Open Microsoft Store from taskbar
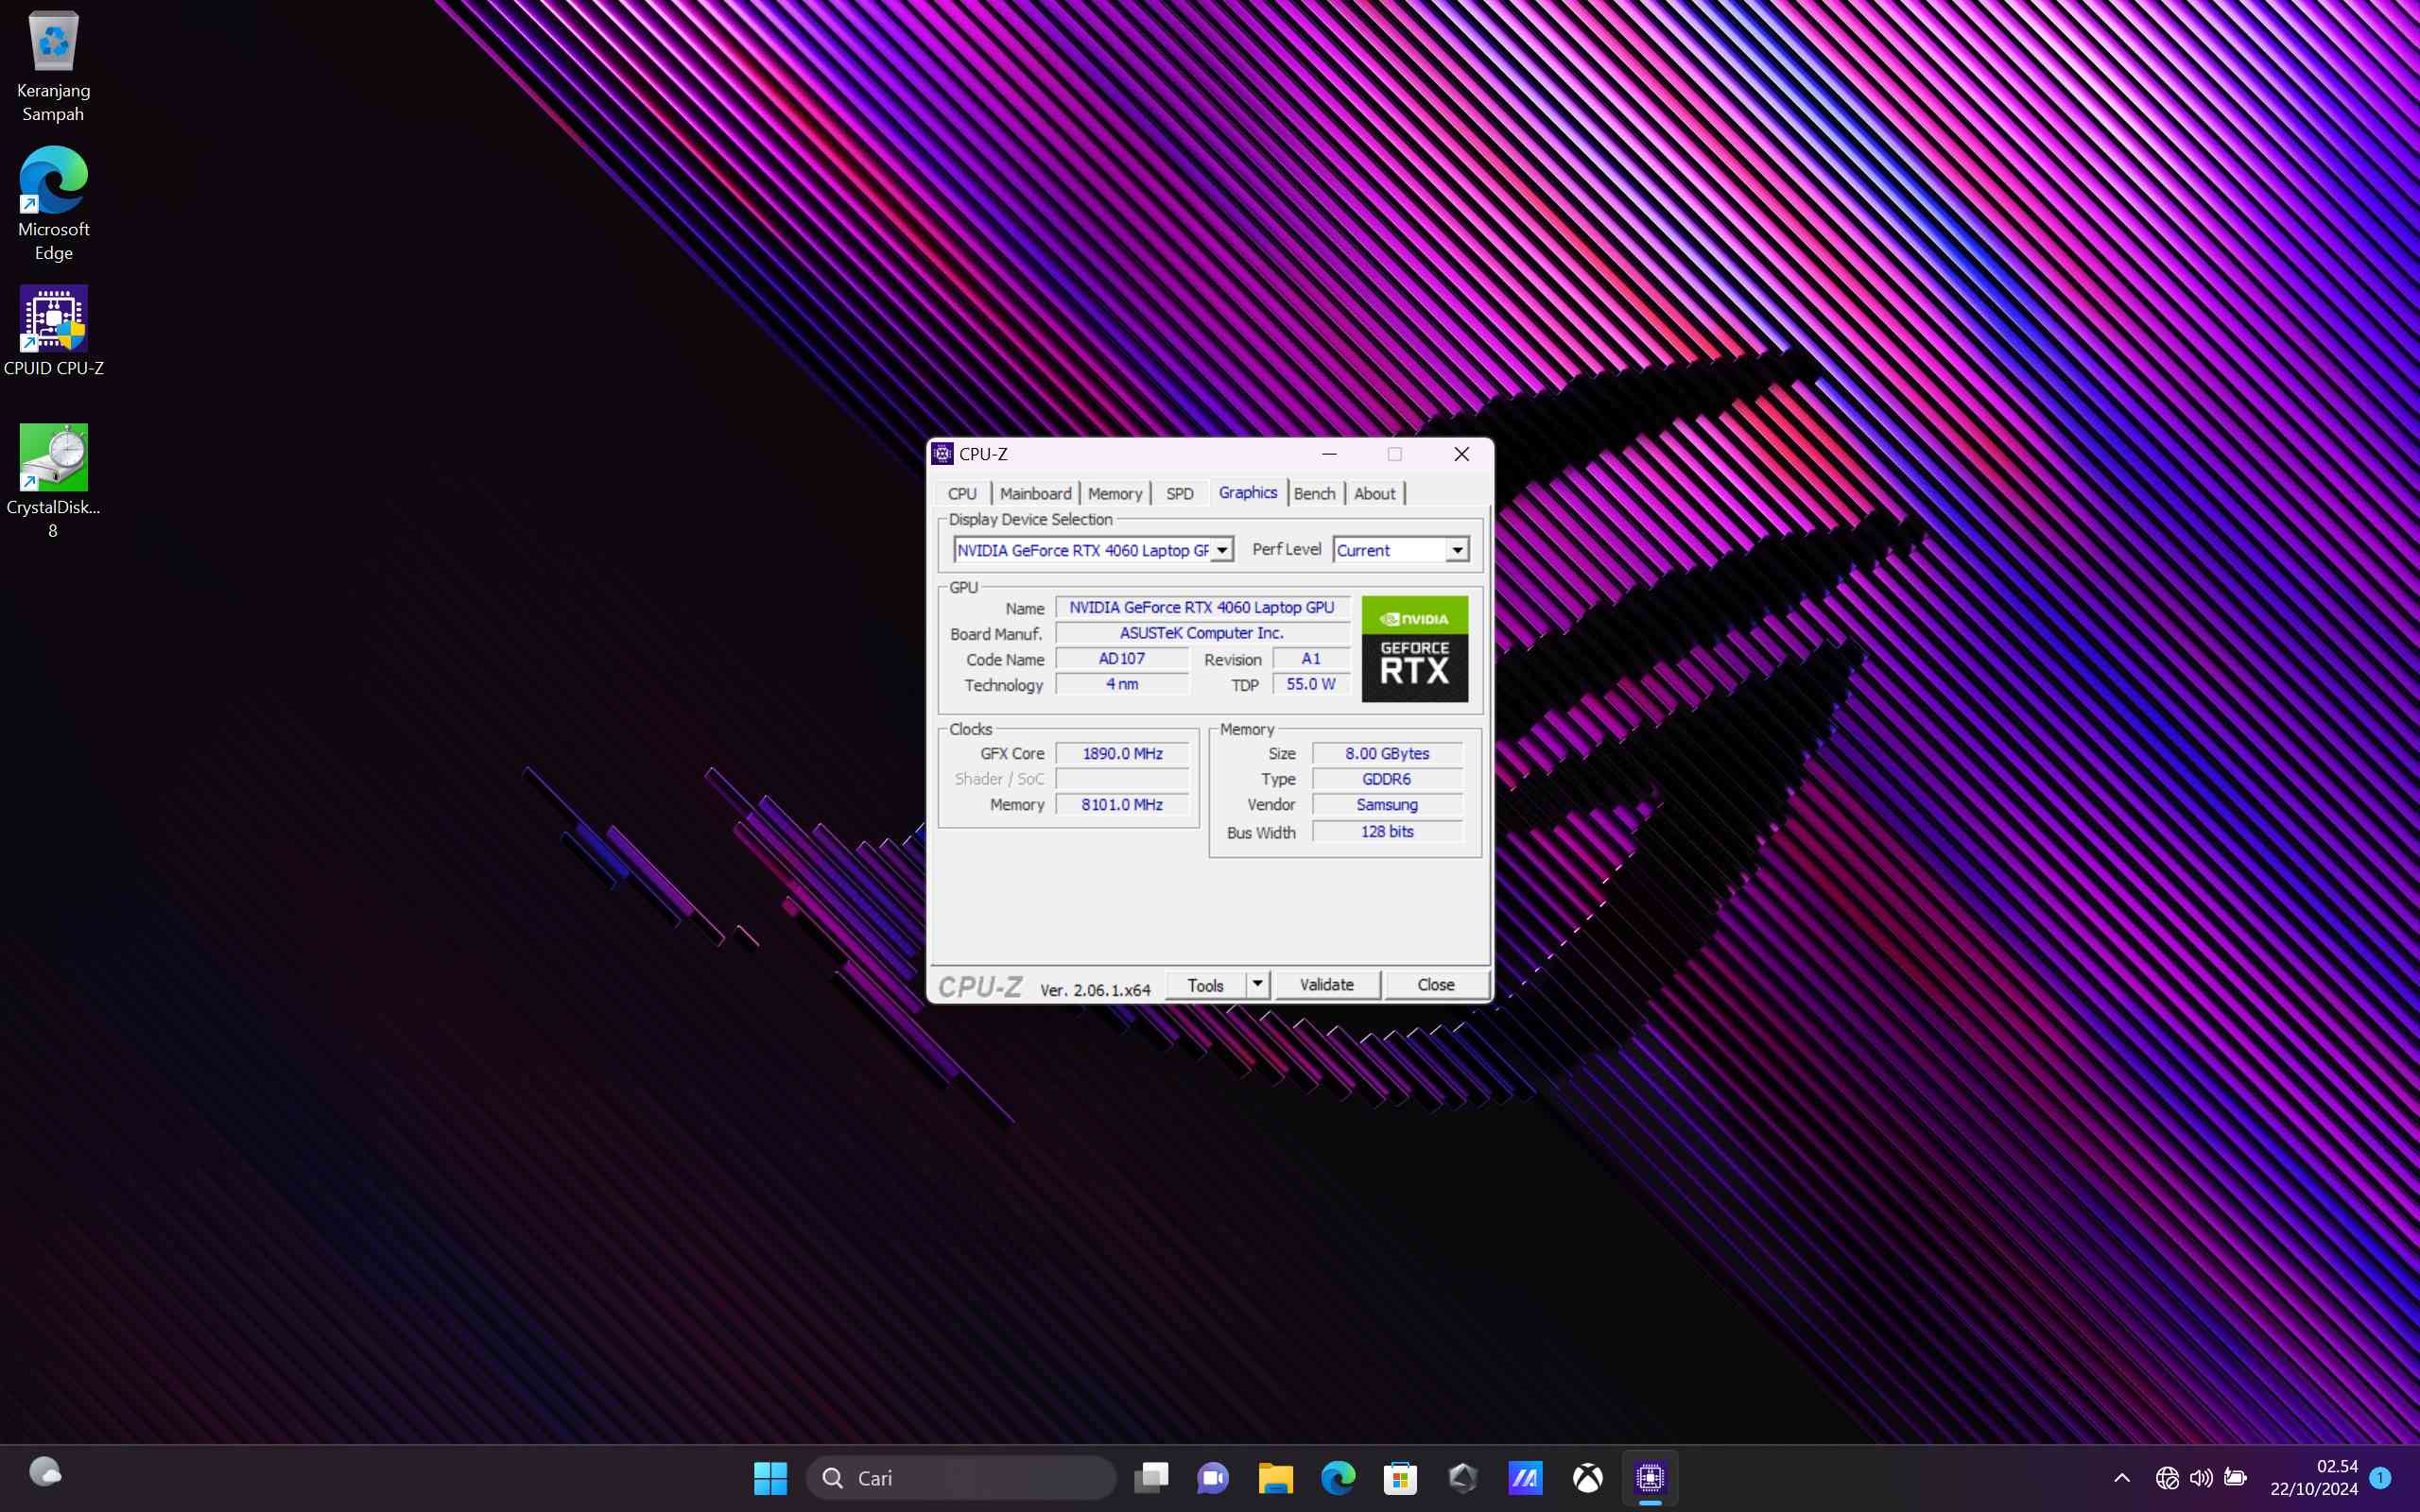This screenshot has height=1512, width=2420. pyautogui.click(x=1400, y=1477)
